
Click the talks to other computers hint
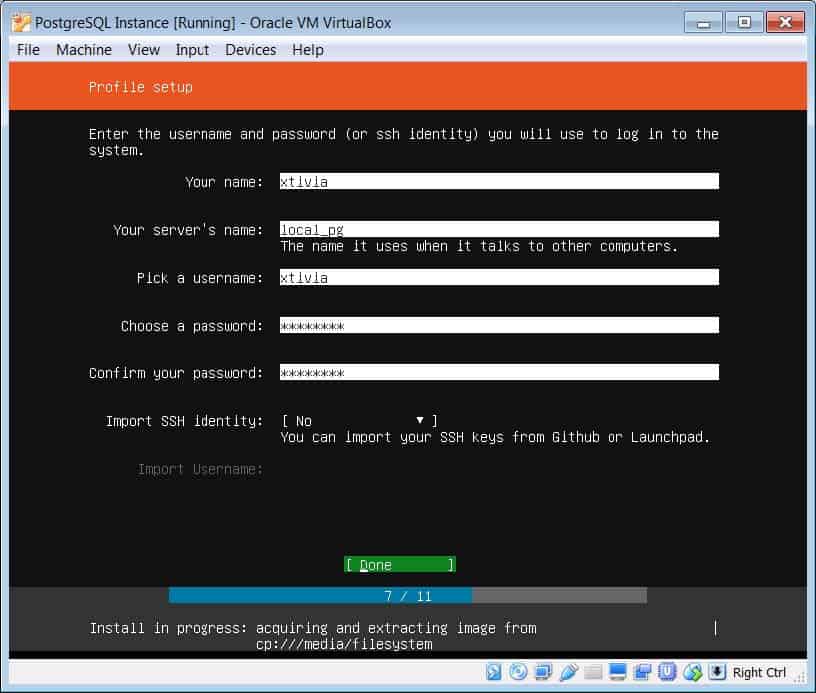click(x=479, y=246)
